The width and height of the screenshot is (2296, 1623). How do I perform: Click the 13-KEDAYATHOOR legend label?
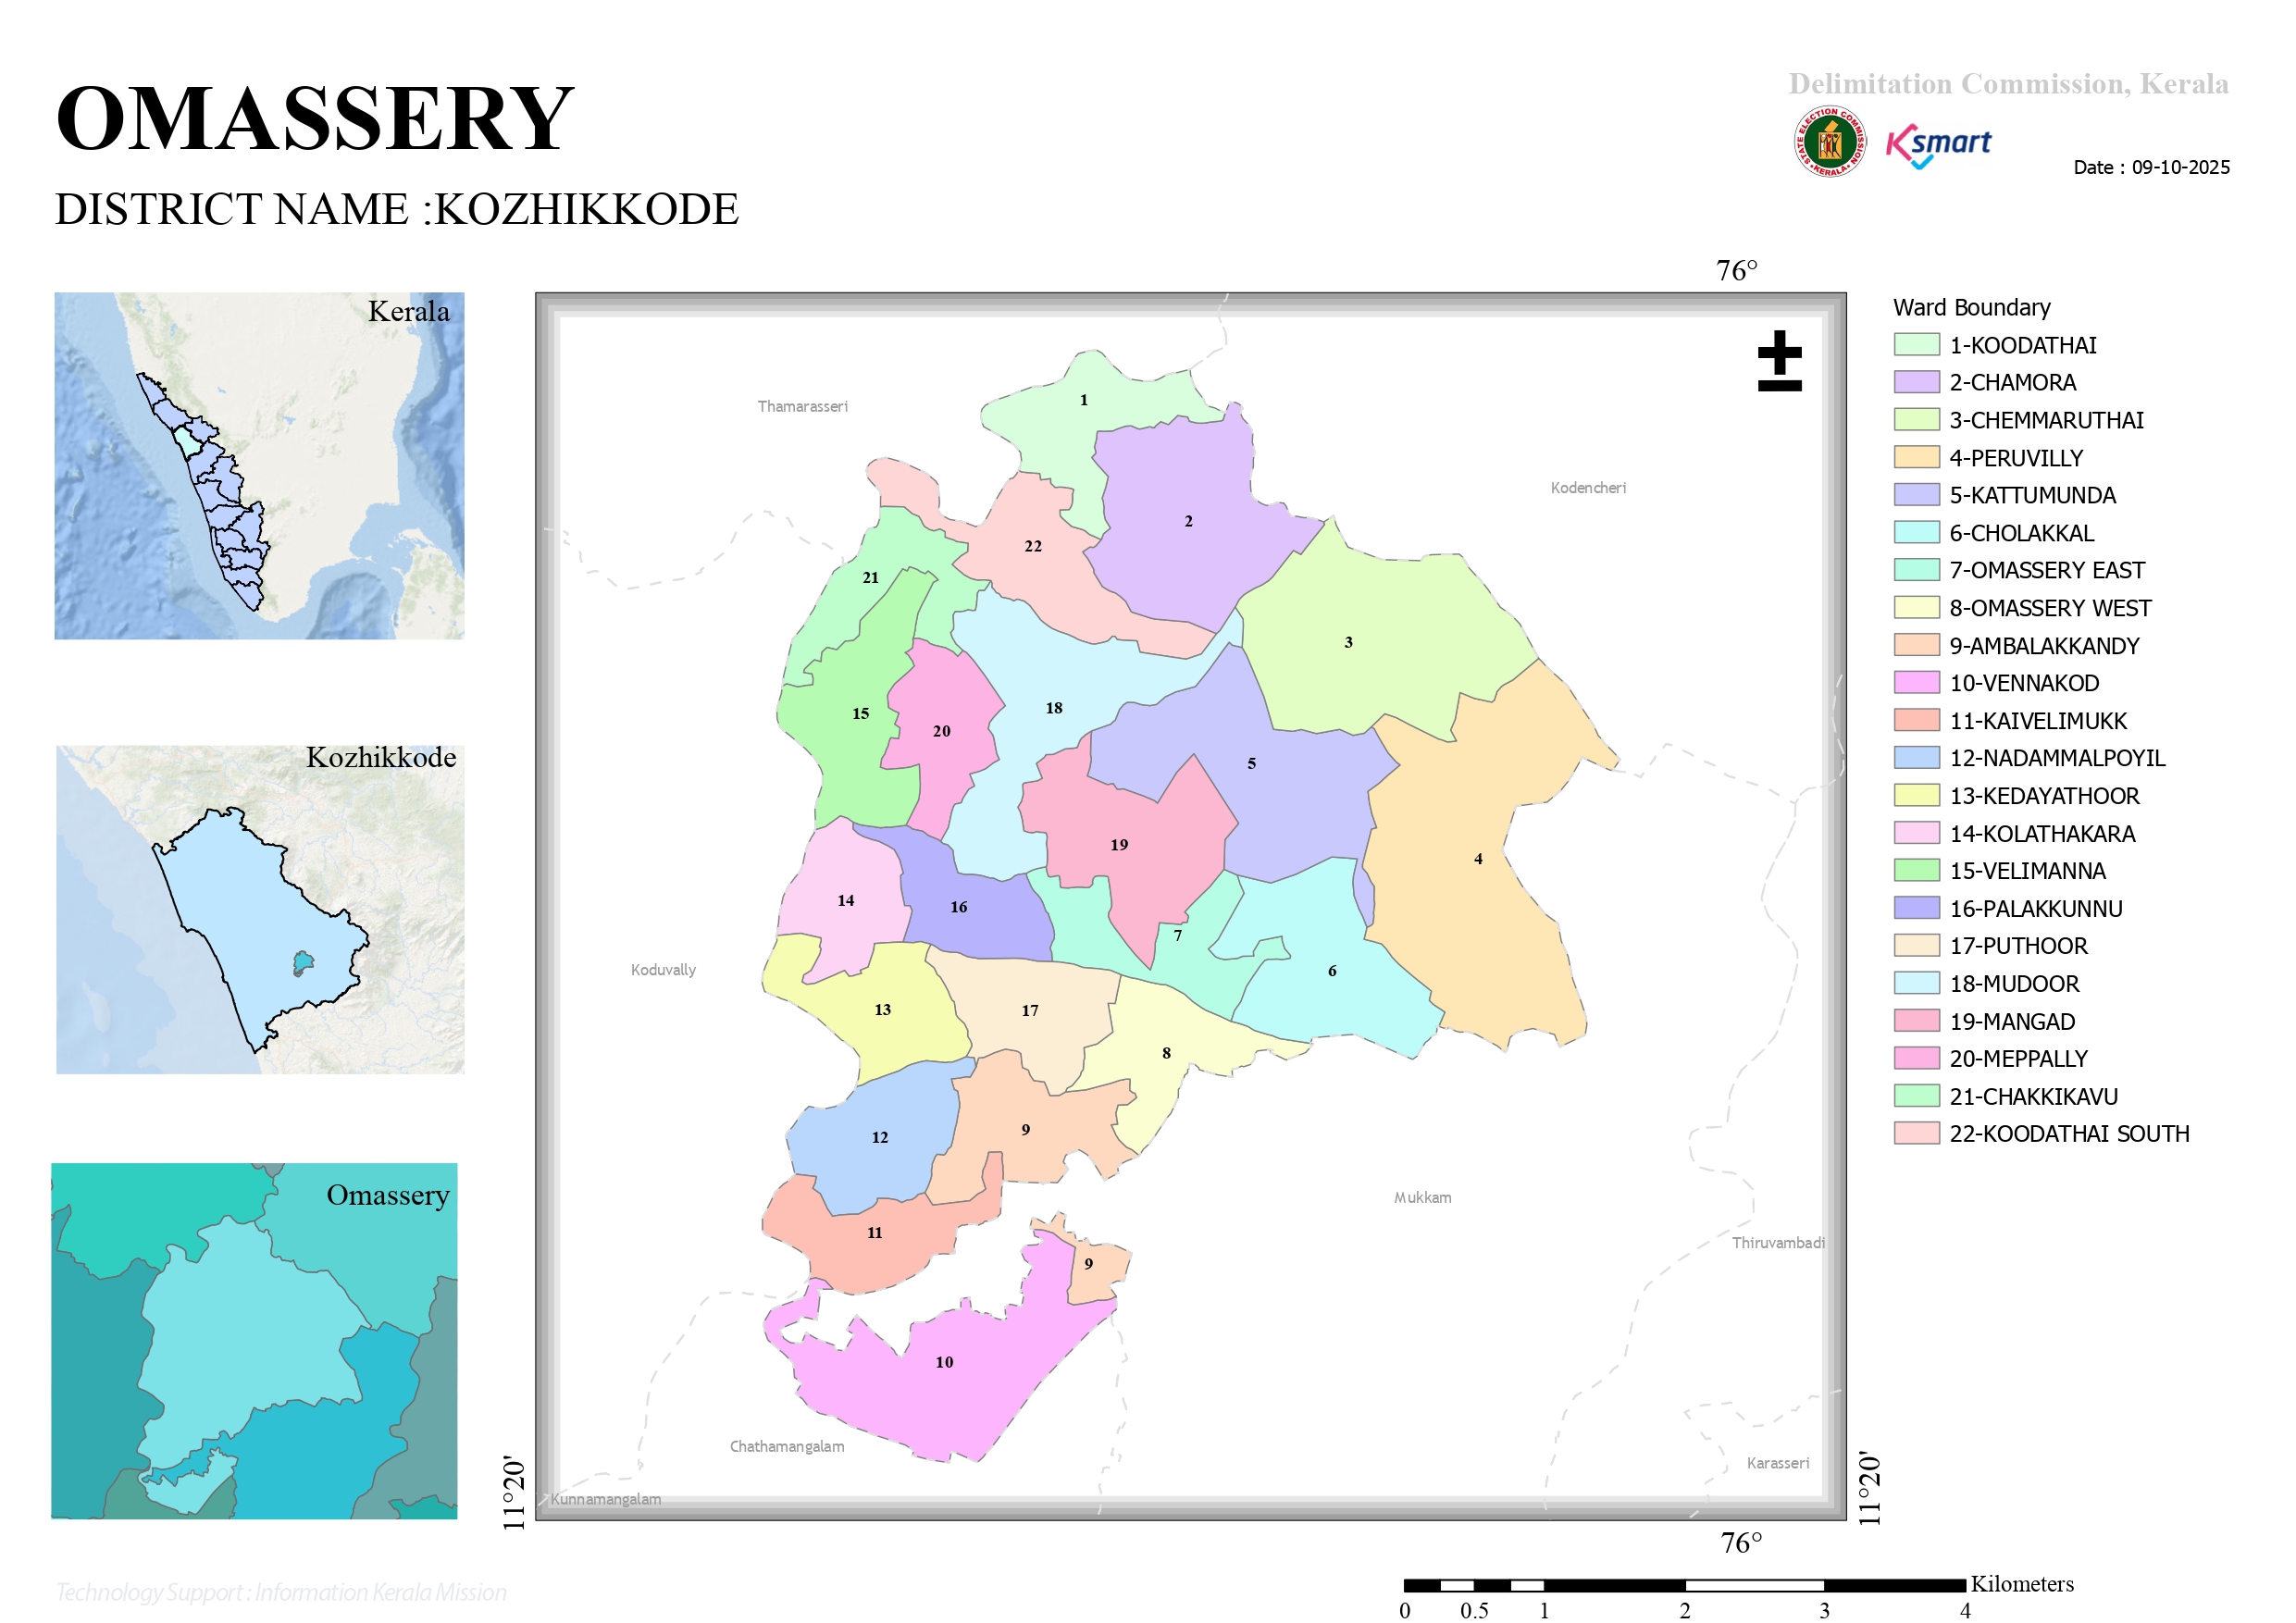click(2044, 796)
